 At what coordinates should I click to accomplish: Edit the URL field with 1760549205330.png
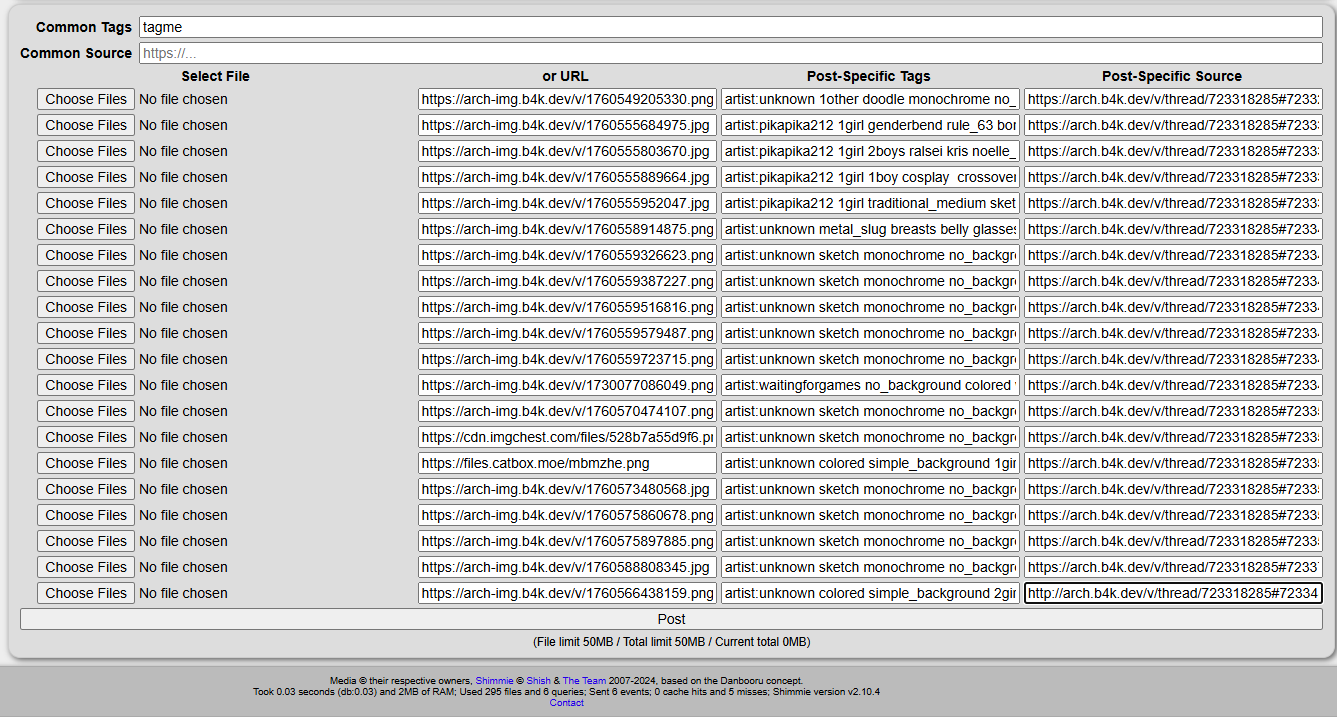pyautogui.click(x=567, y=99)
